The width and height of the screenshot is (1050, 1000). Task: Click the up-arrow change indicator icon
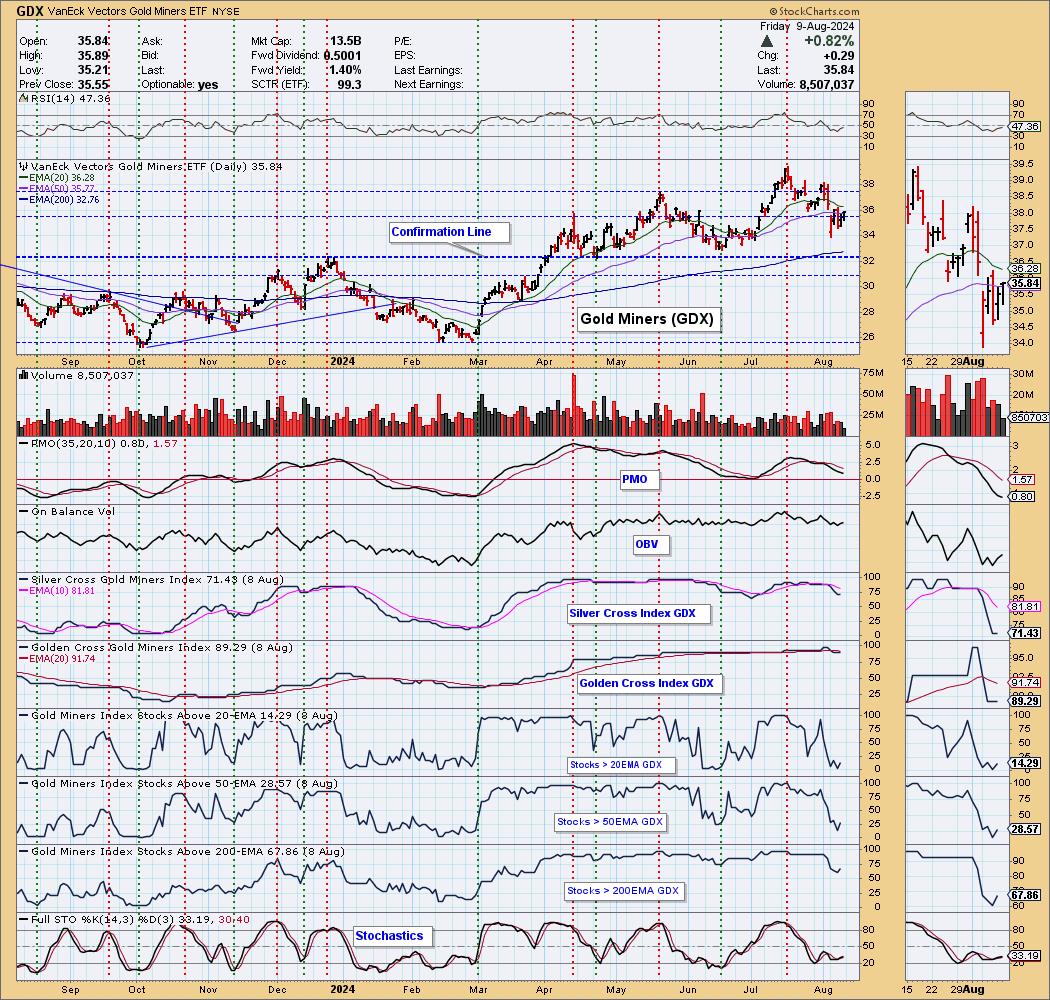pyautogui.click(x=767, y=41)
